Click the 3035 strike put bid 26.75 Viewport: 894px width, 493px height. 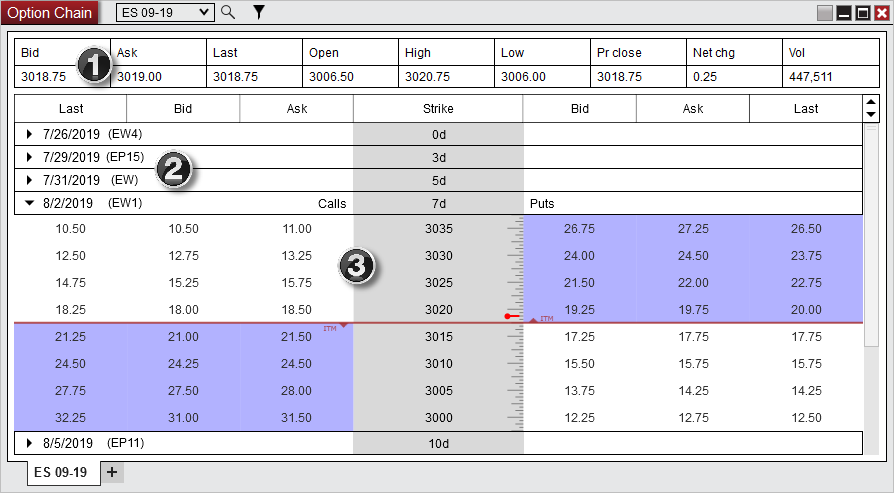[580, 228]
